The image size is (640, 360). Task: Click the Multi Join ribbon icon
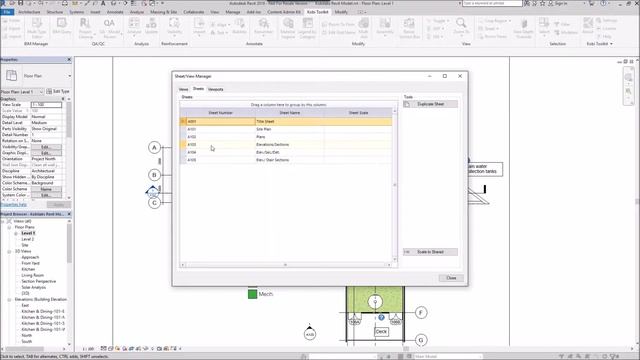(363, 28)
